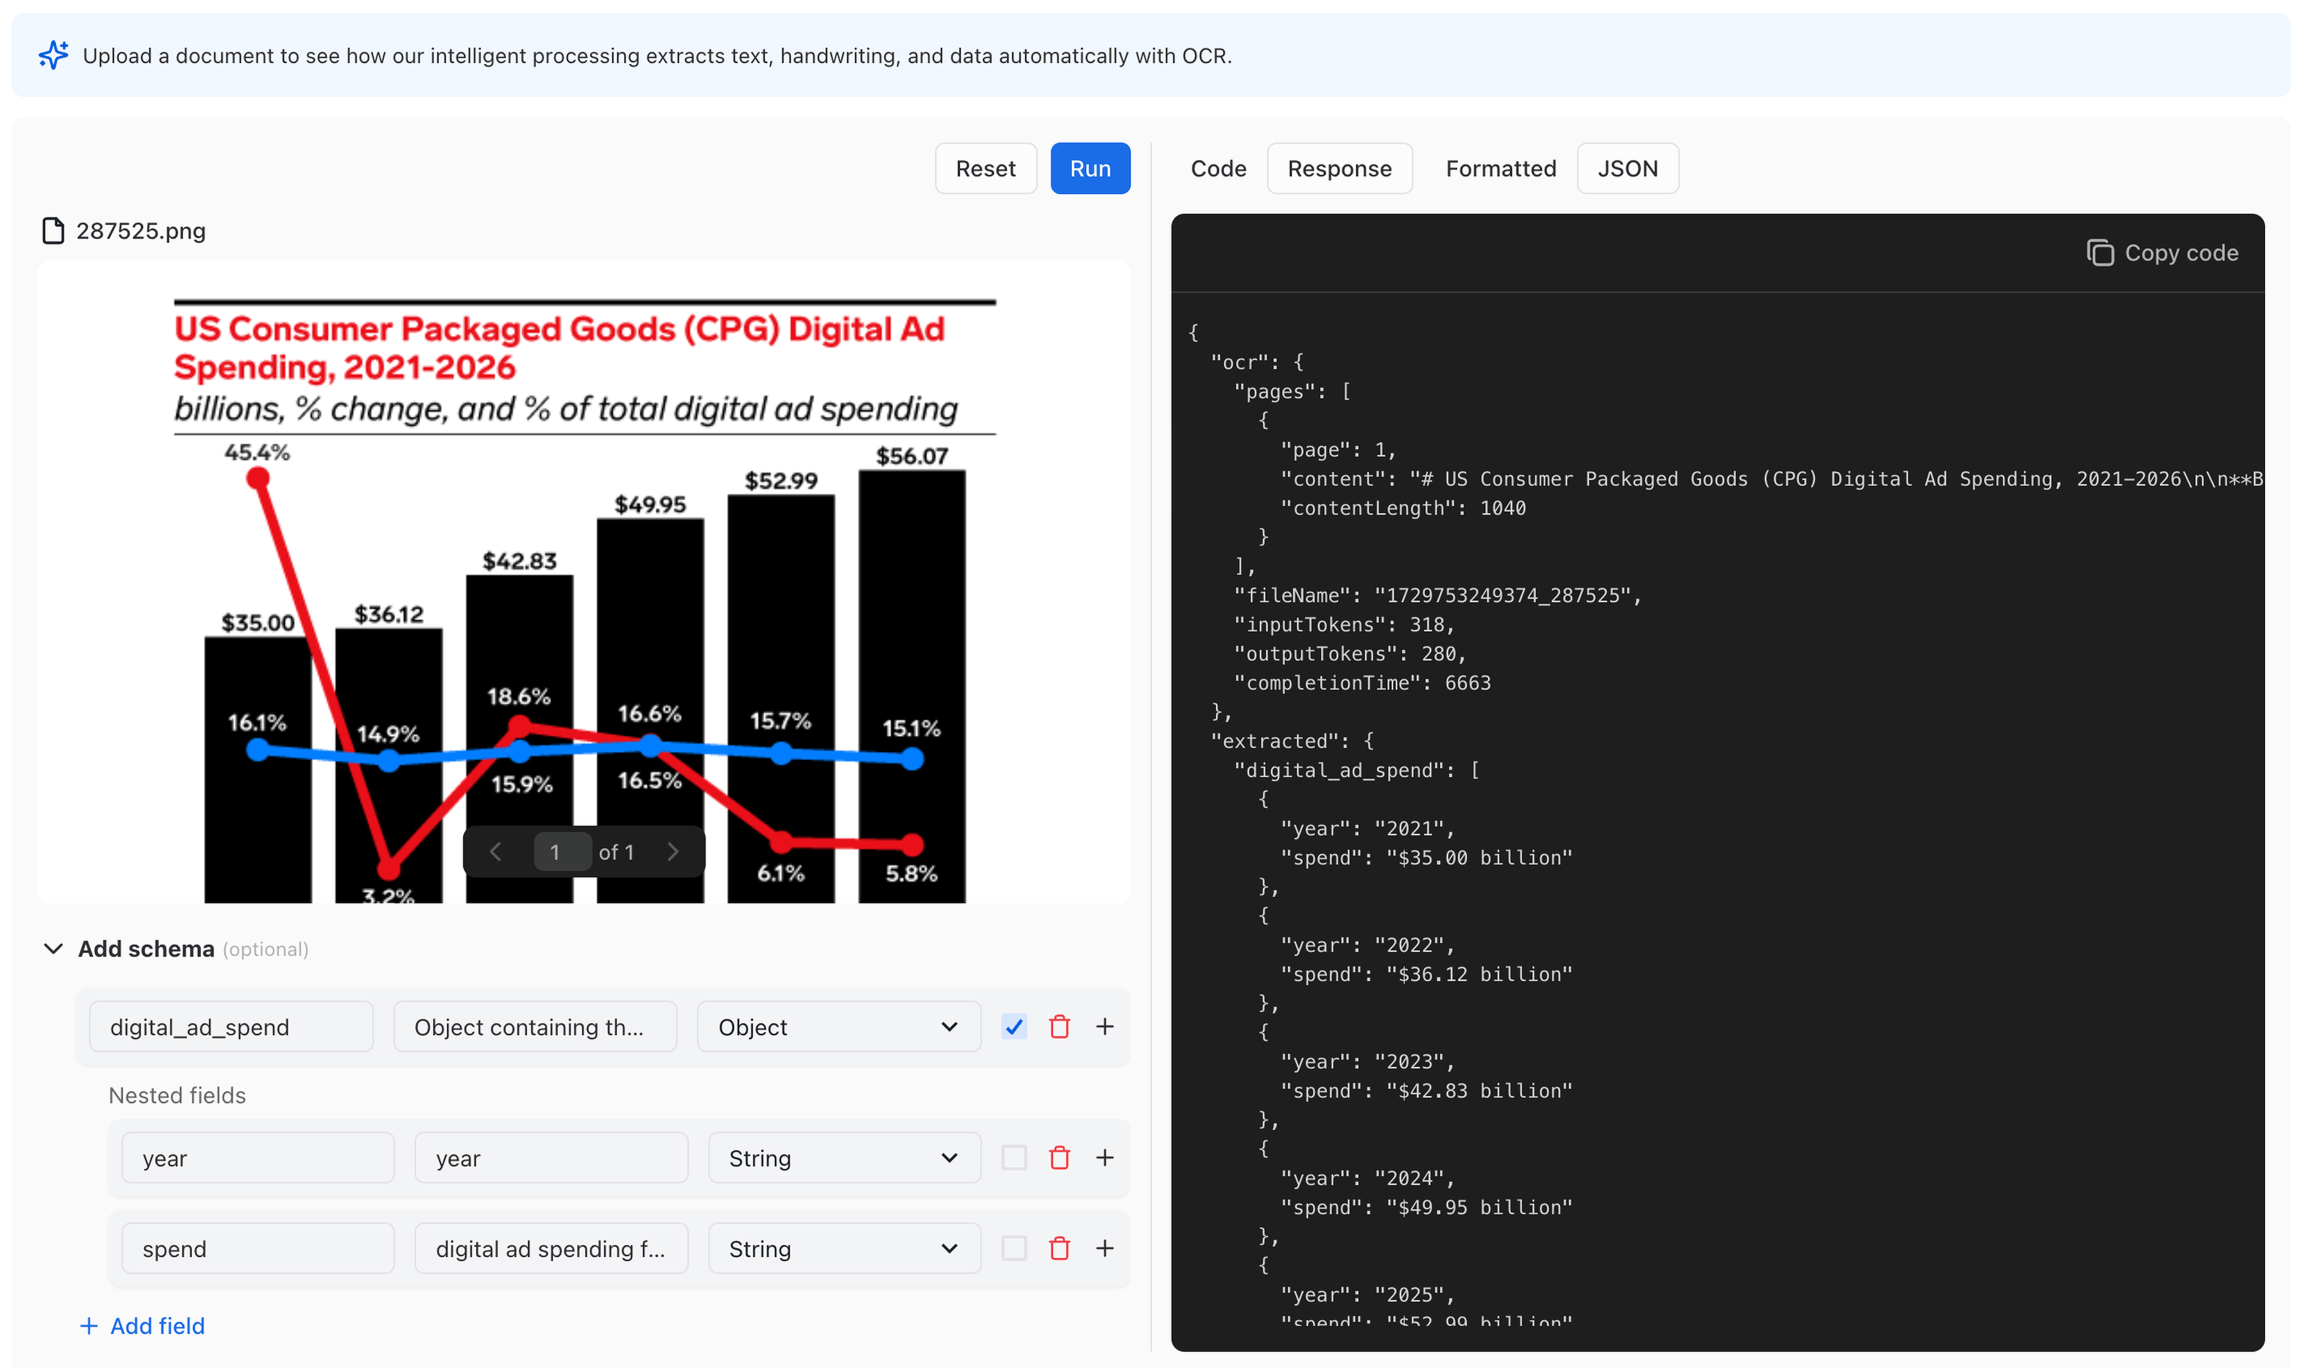Viewport: 2304px width, 1368px height.
Task: Collapse the Add schema section
Action: (x=54, y=948)
